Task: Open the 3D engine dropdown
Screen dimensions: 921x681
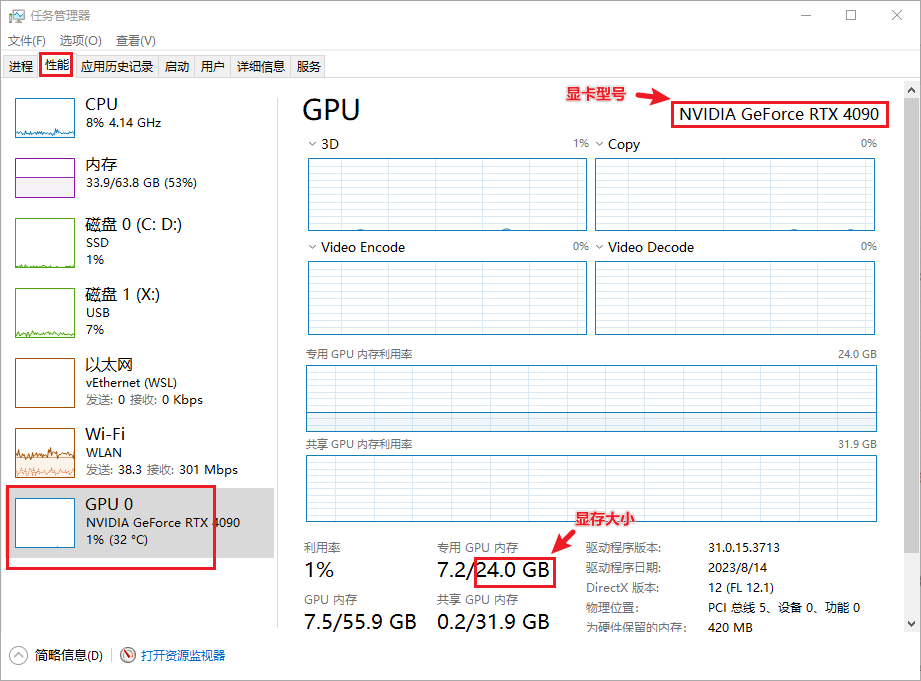Action: click(x=312, y=144)
